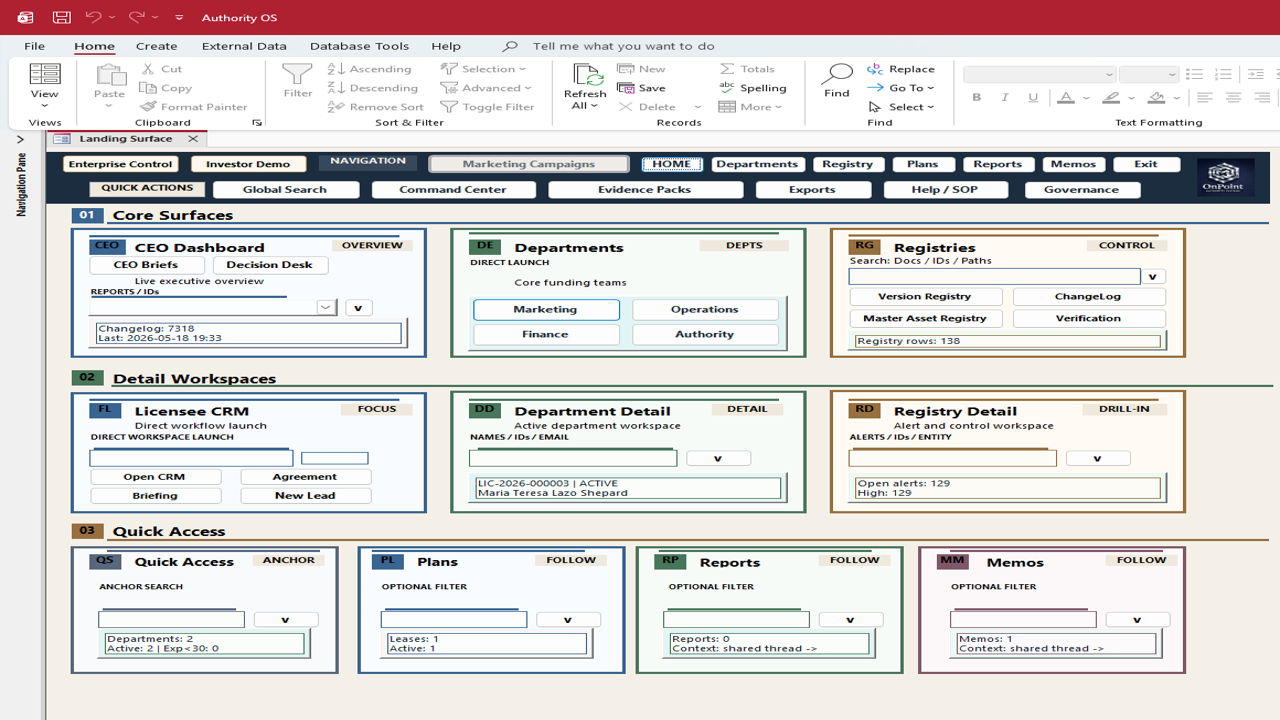
Task: Click the Registries search input field
Action: (994, 277)
